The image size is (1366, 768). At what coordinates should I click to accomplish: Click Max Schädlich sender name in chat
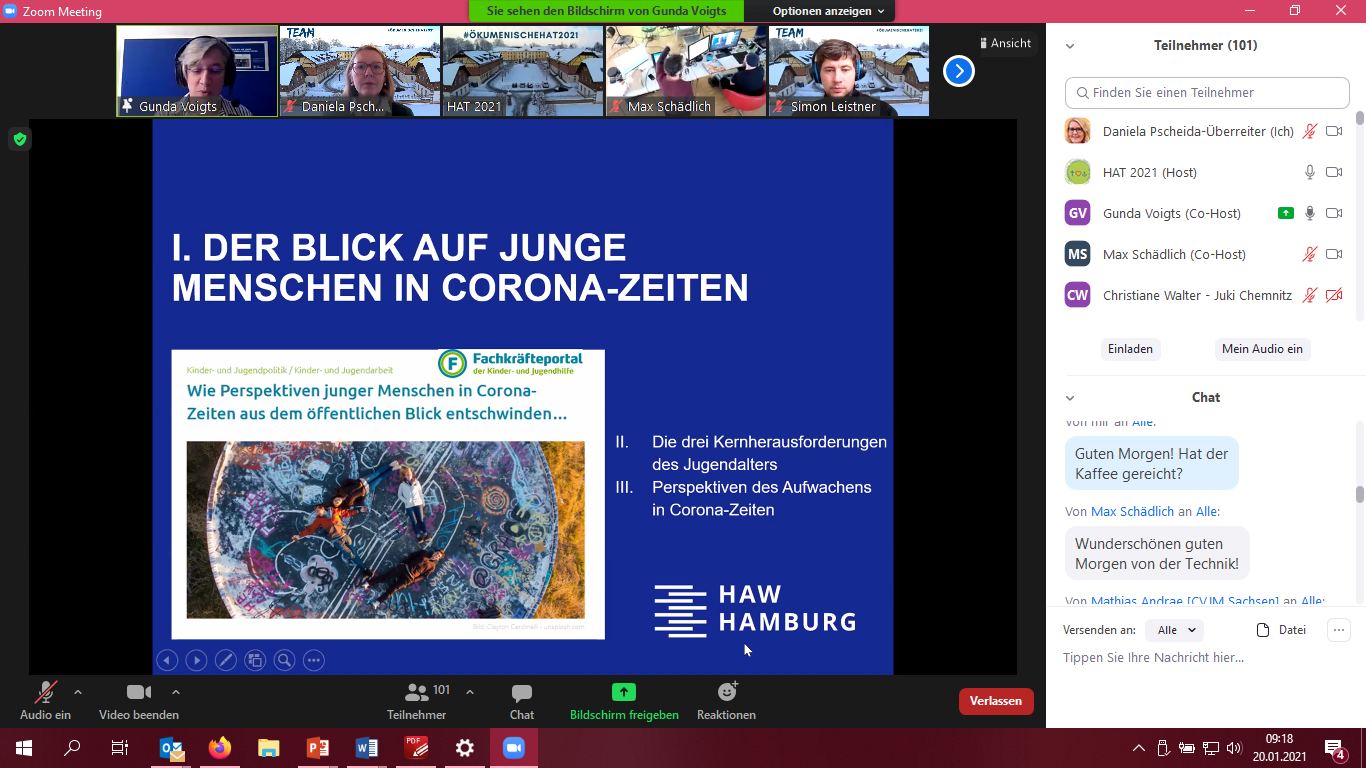click(x=1132, y=511)
